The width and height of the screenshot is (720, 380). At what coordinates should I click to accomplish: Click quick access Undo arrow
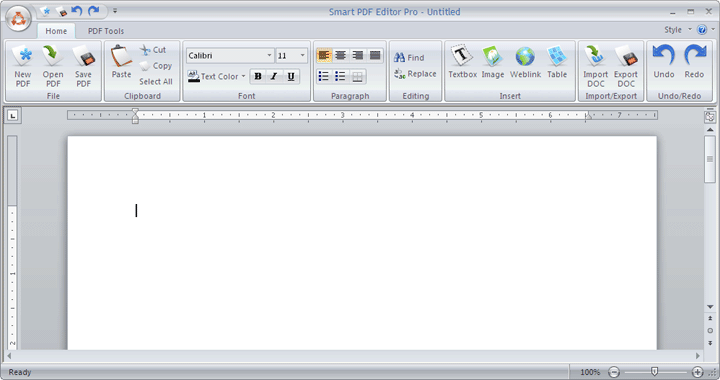click(x=77, y=11)
